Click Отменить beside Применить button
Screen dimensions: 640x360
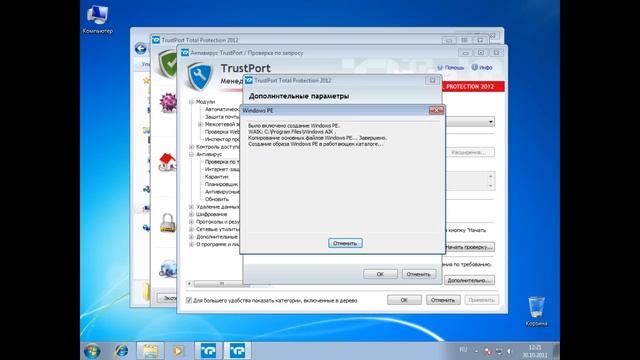tap(443, 300)
